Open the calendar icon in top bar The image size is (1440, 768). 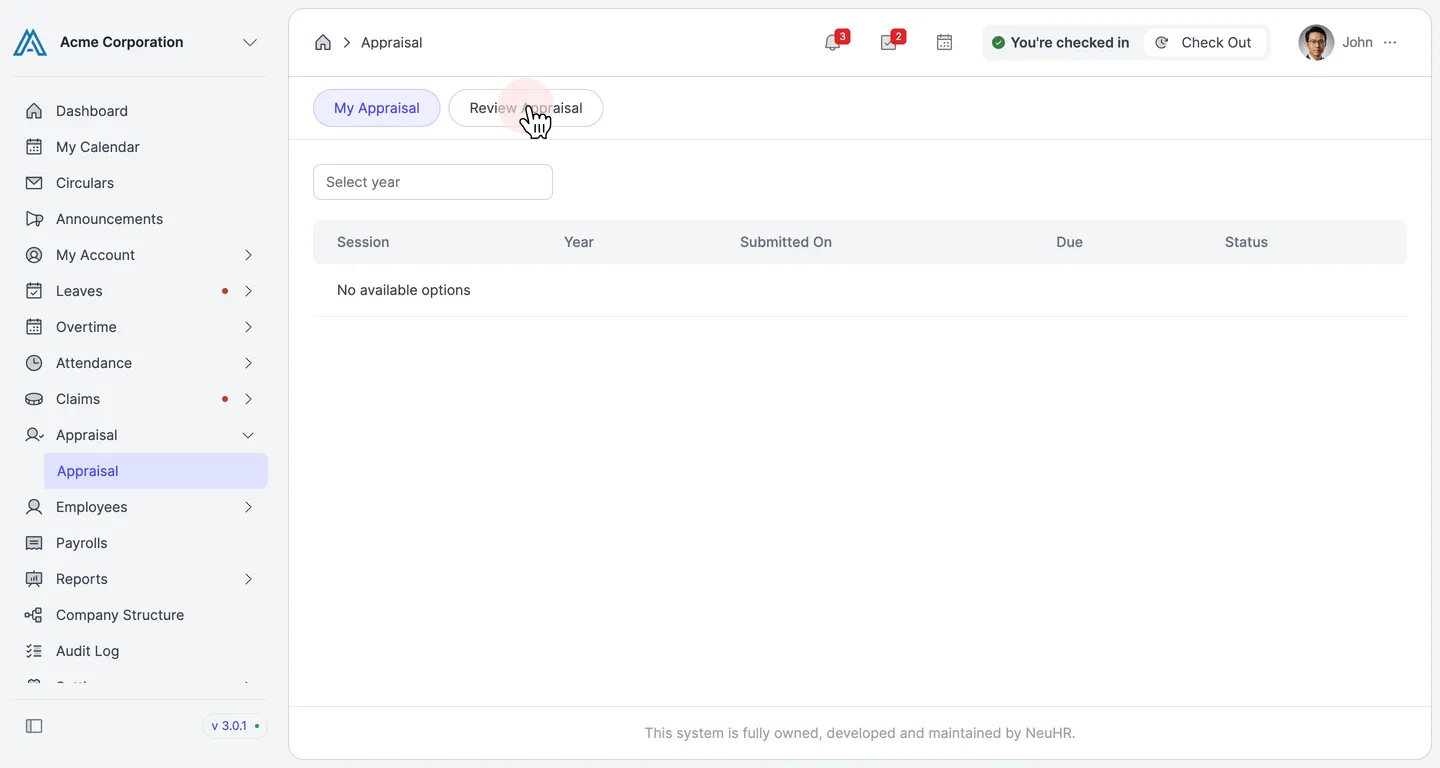(944, 42)
